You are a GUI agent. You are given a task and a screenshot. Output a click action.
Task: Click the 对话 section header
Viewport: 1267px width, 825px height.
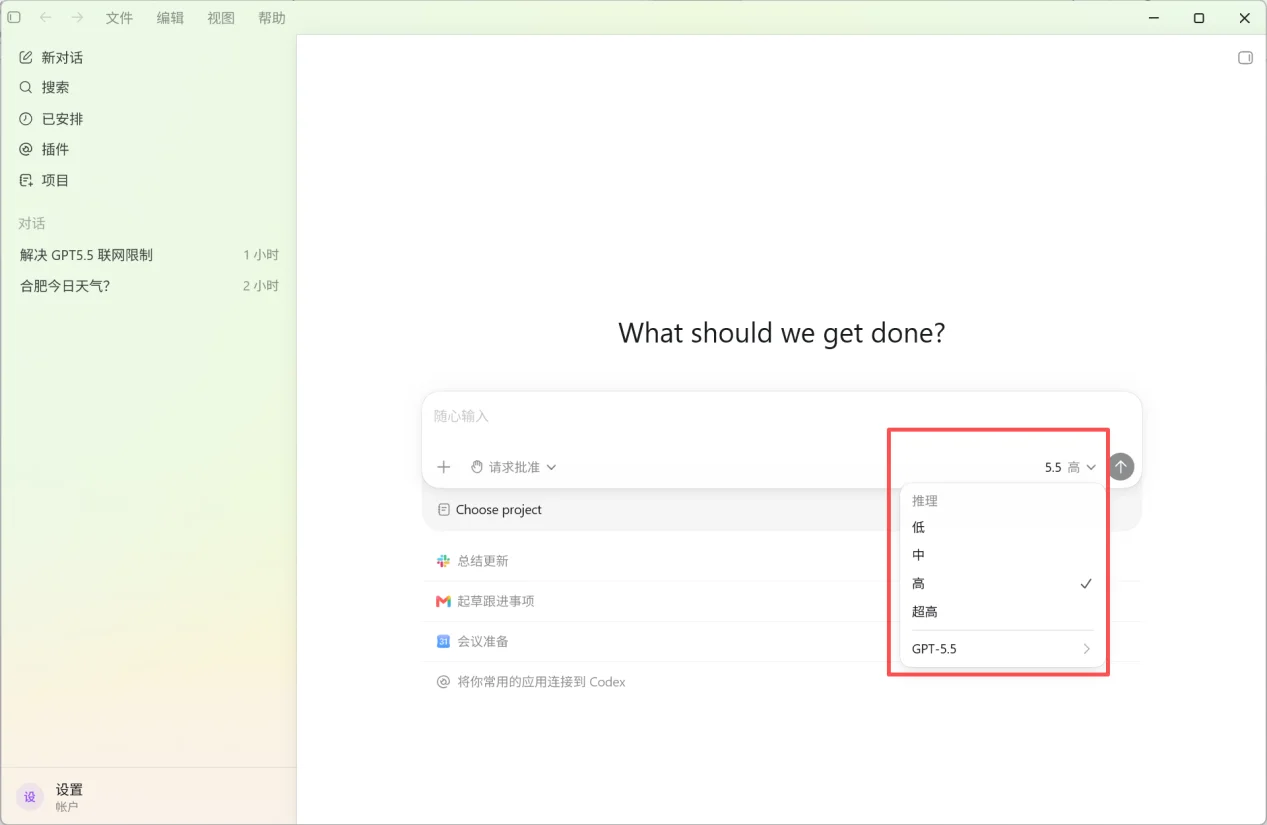pyautogui.click(x=32, y=223)
